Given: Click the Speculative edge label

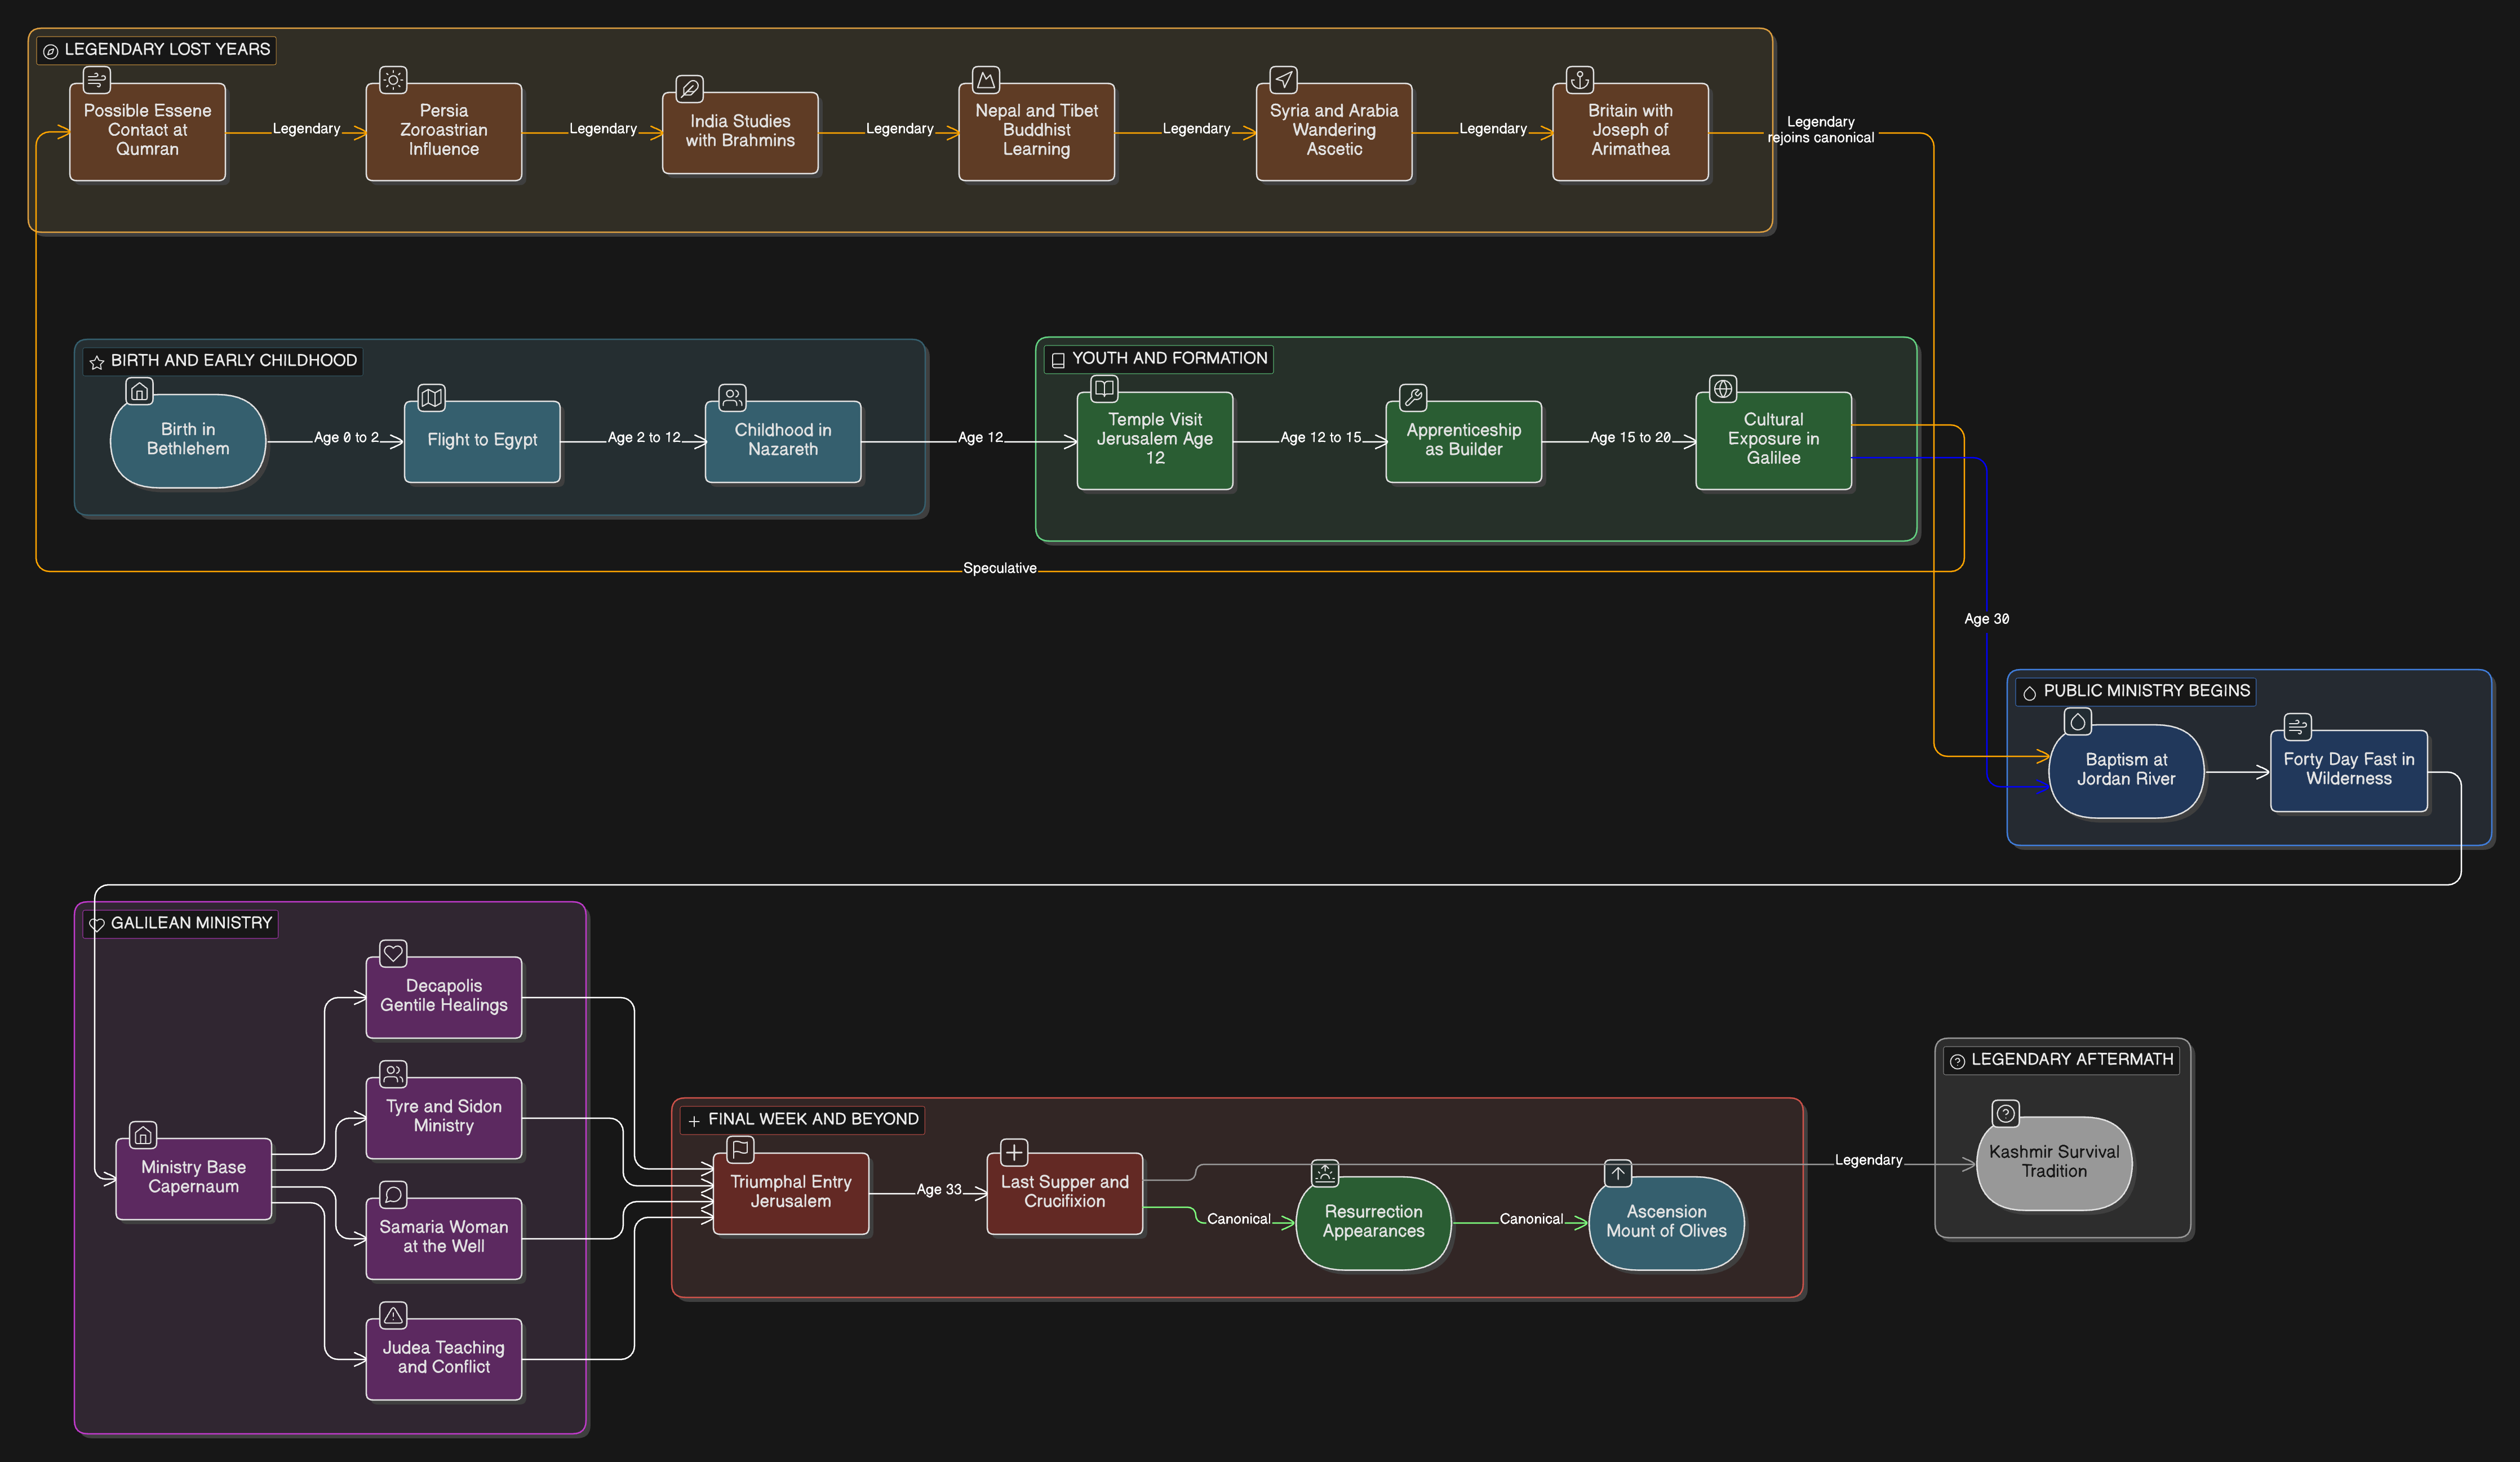Looking at the screenshot, I should tap(999, 568).
